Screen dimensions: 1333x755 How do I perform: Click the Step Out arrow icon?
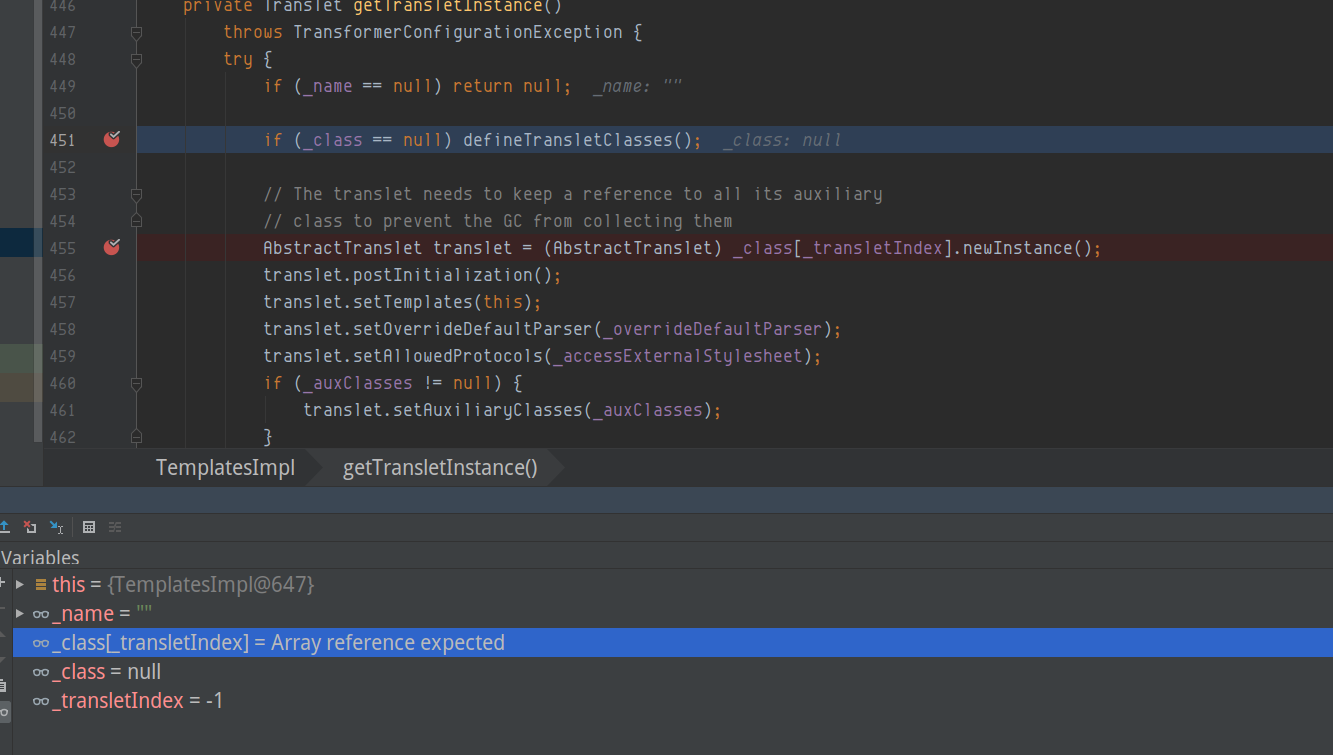point(5,527)
